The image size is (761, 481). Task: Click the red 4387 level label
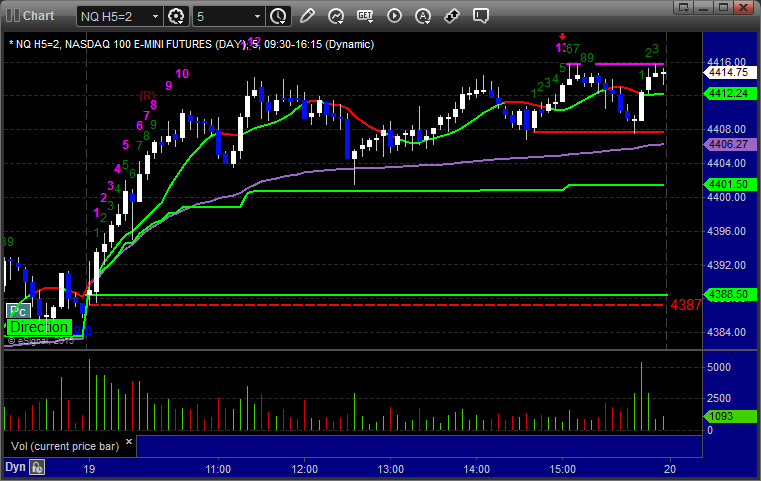686,305
